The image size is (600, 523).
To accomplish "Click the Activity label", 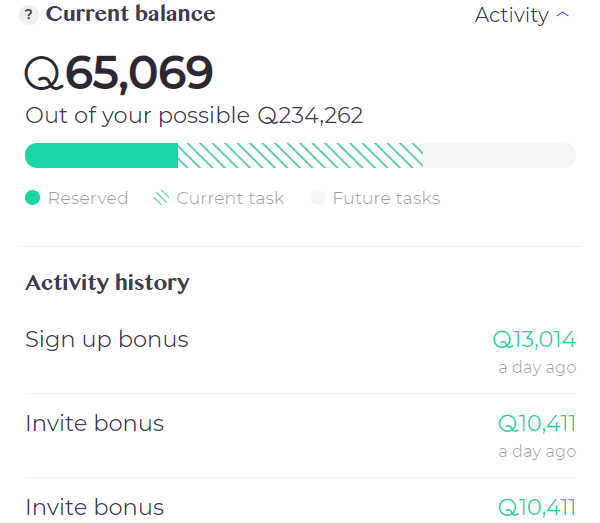I will (512, 15).
